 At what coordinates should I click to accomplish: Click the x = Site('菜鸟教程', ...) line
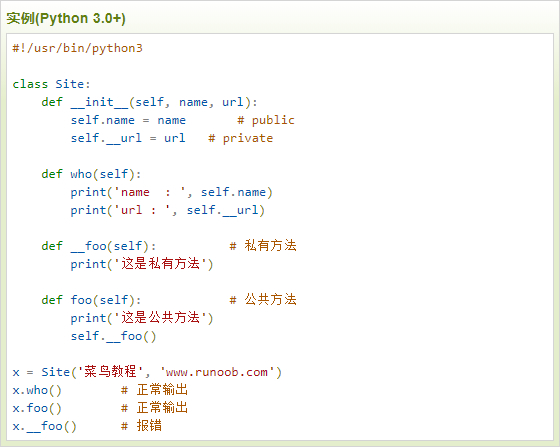tap(147, 372)
